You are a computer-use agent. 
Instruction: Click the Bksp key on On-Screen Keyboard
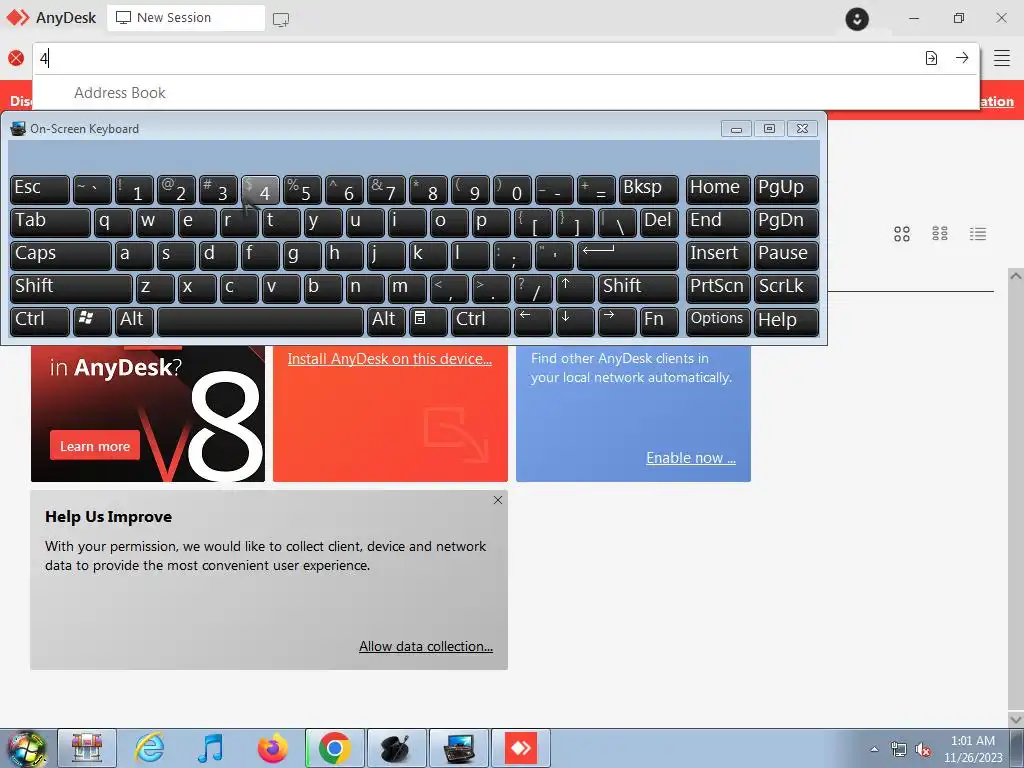[x=648, y=189]
